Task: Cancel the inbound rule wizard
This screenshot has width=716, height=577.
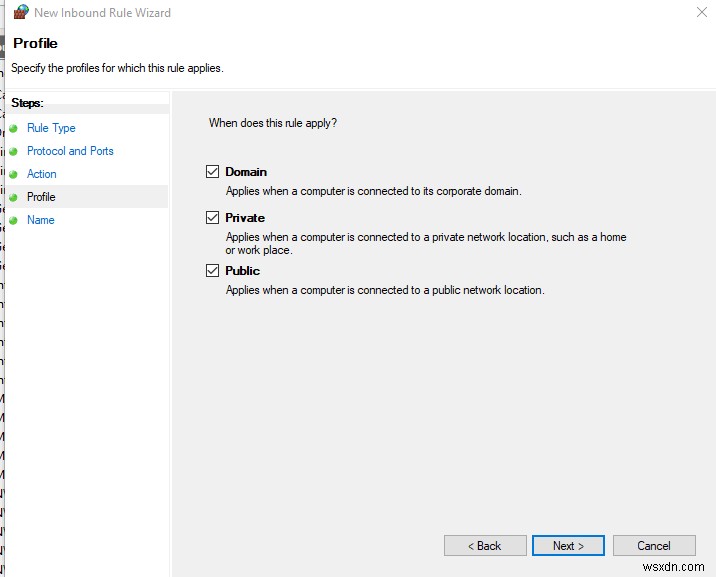Action: pyautogui.click(x=654, y=546)
